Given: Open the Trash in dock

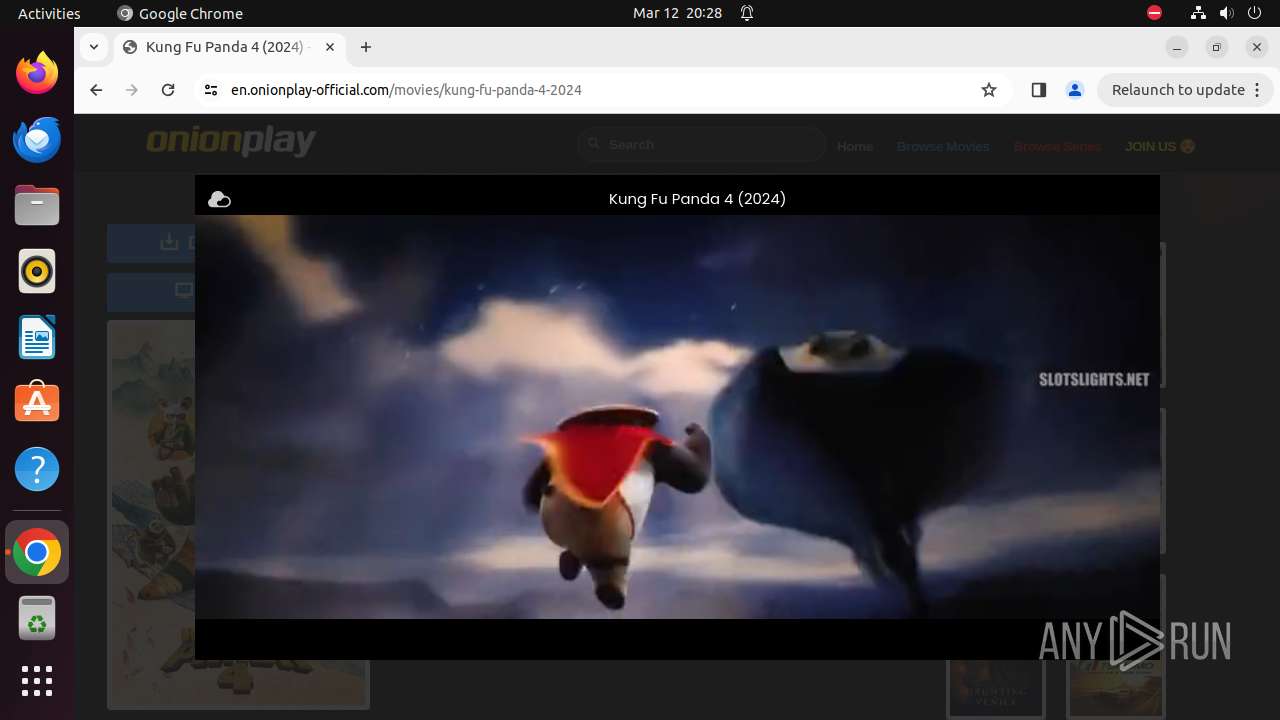Looking at the screenshot, I should (37, 619).
